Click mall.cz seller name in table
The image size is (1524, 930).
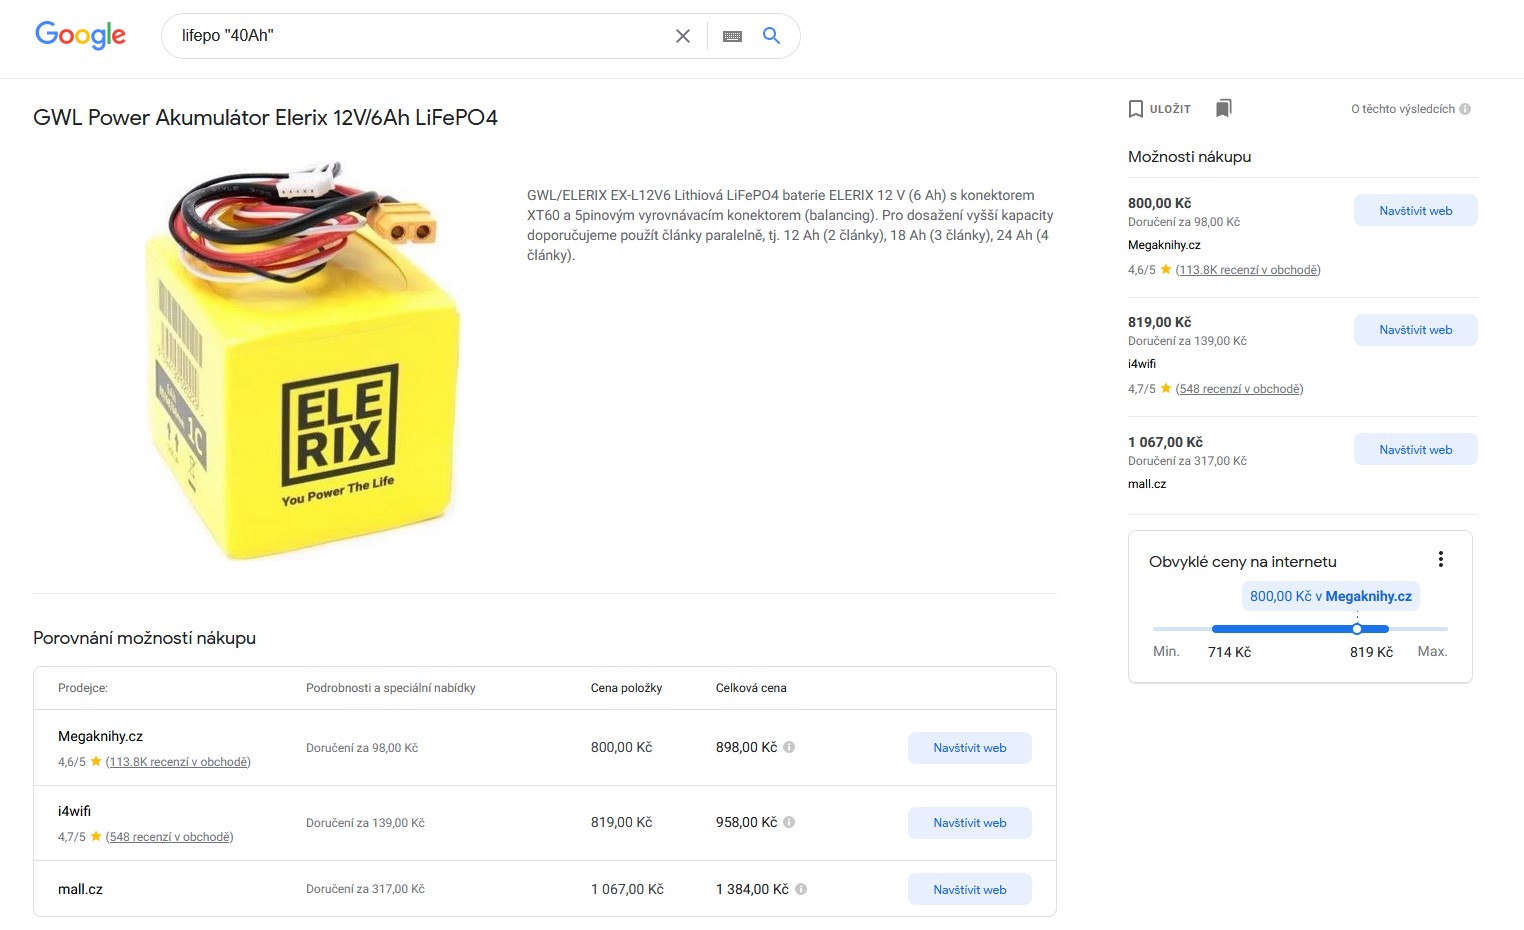pyautogui.click(x=80, y=889)
